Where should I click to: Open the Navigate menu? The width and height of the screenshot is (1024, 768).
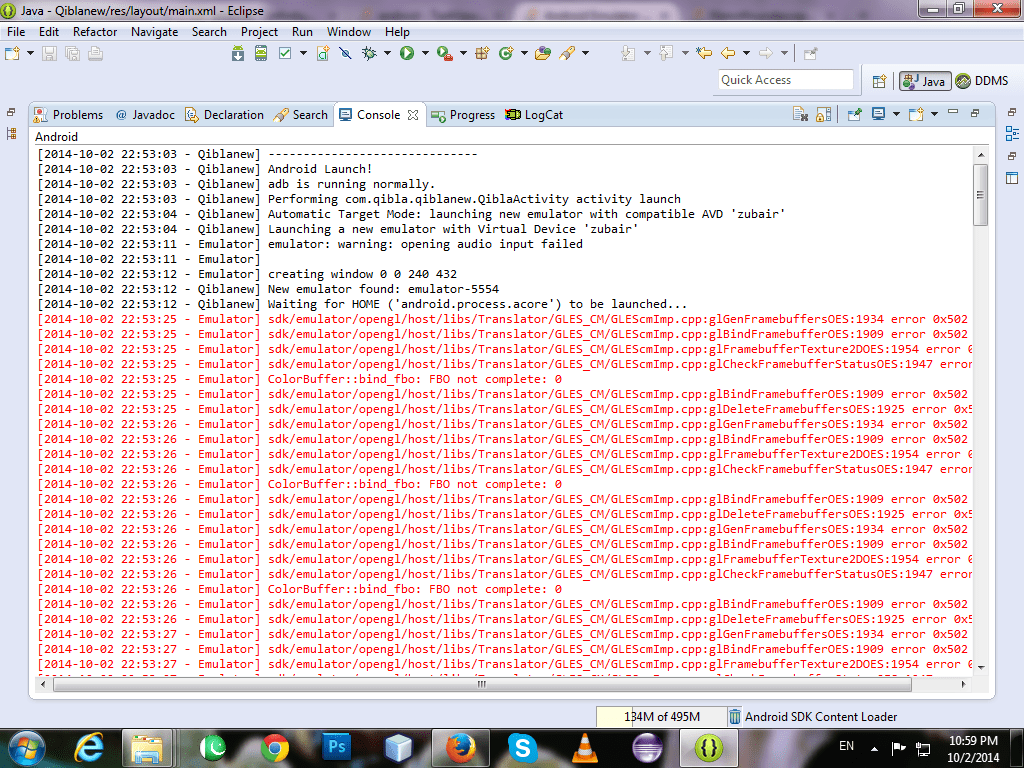click(154, 31)
